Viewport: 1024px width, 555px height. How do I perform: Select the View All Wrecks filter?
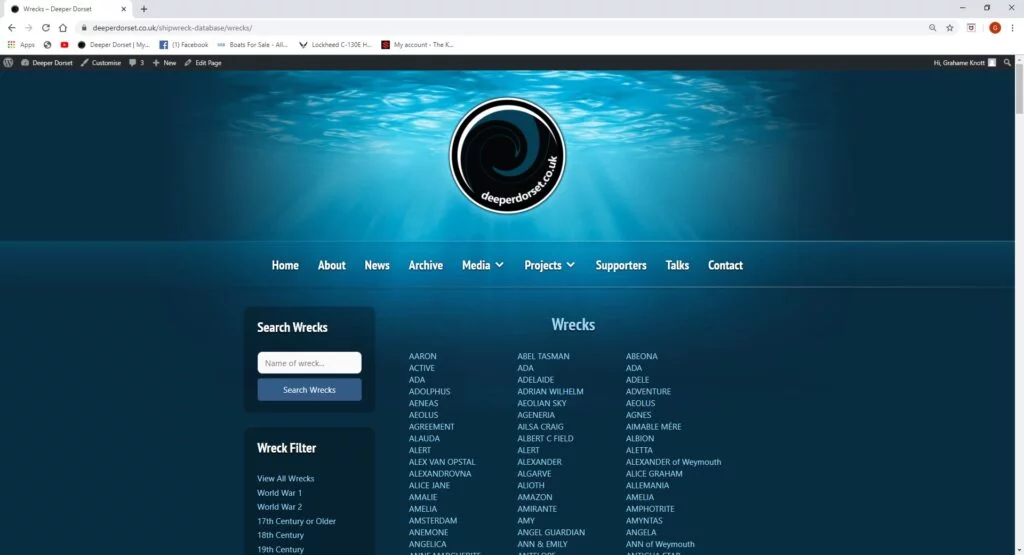(x=285, y=479)
